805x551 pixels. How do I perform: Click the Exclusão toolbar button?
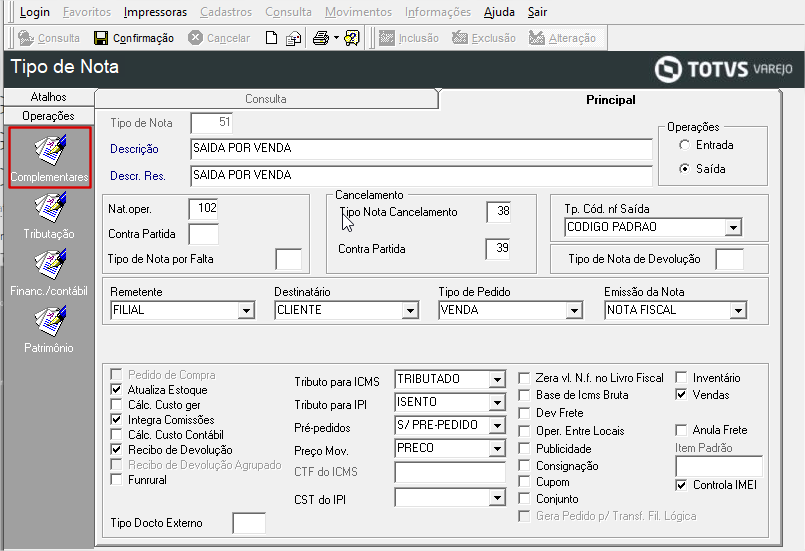484,38
